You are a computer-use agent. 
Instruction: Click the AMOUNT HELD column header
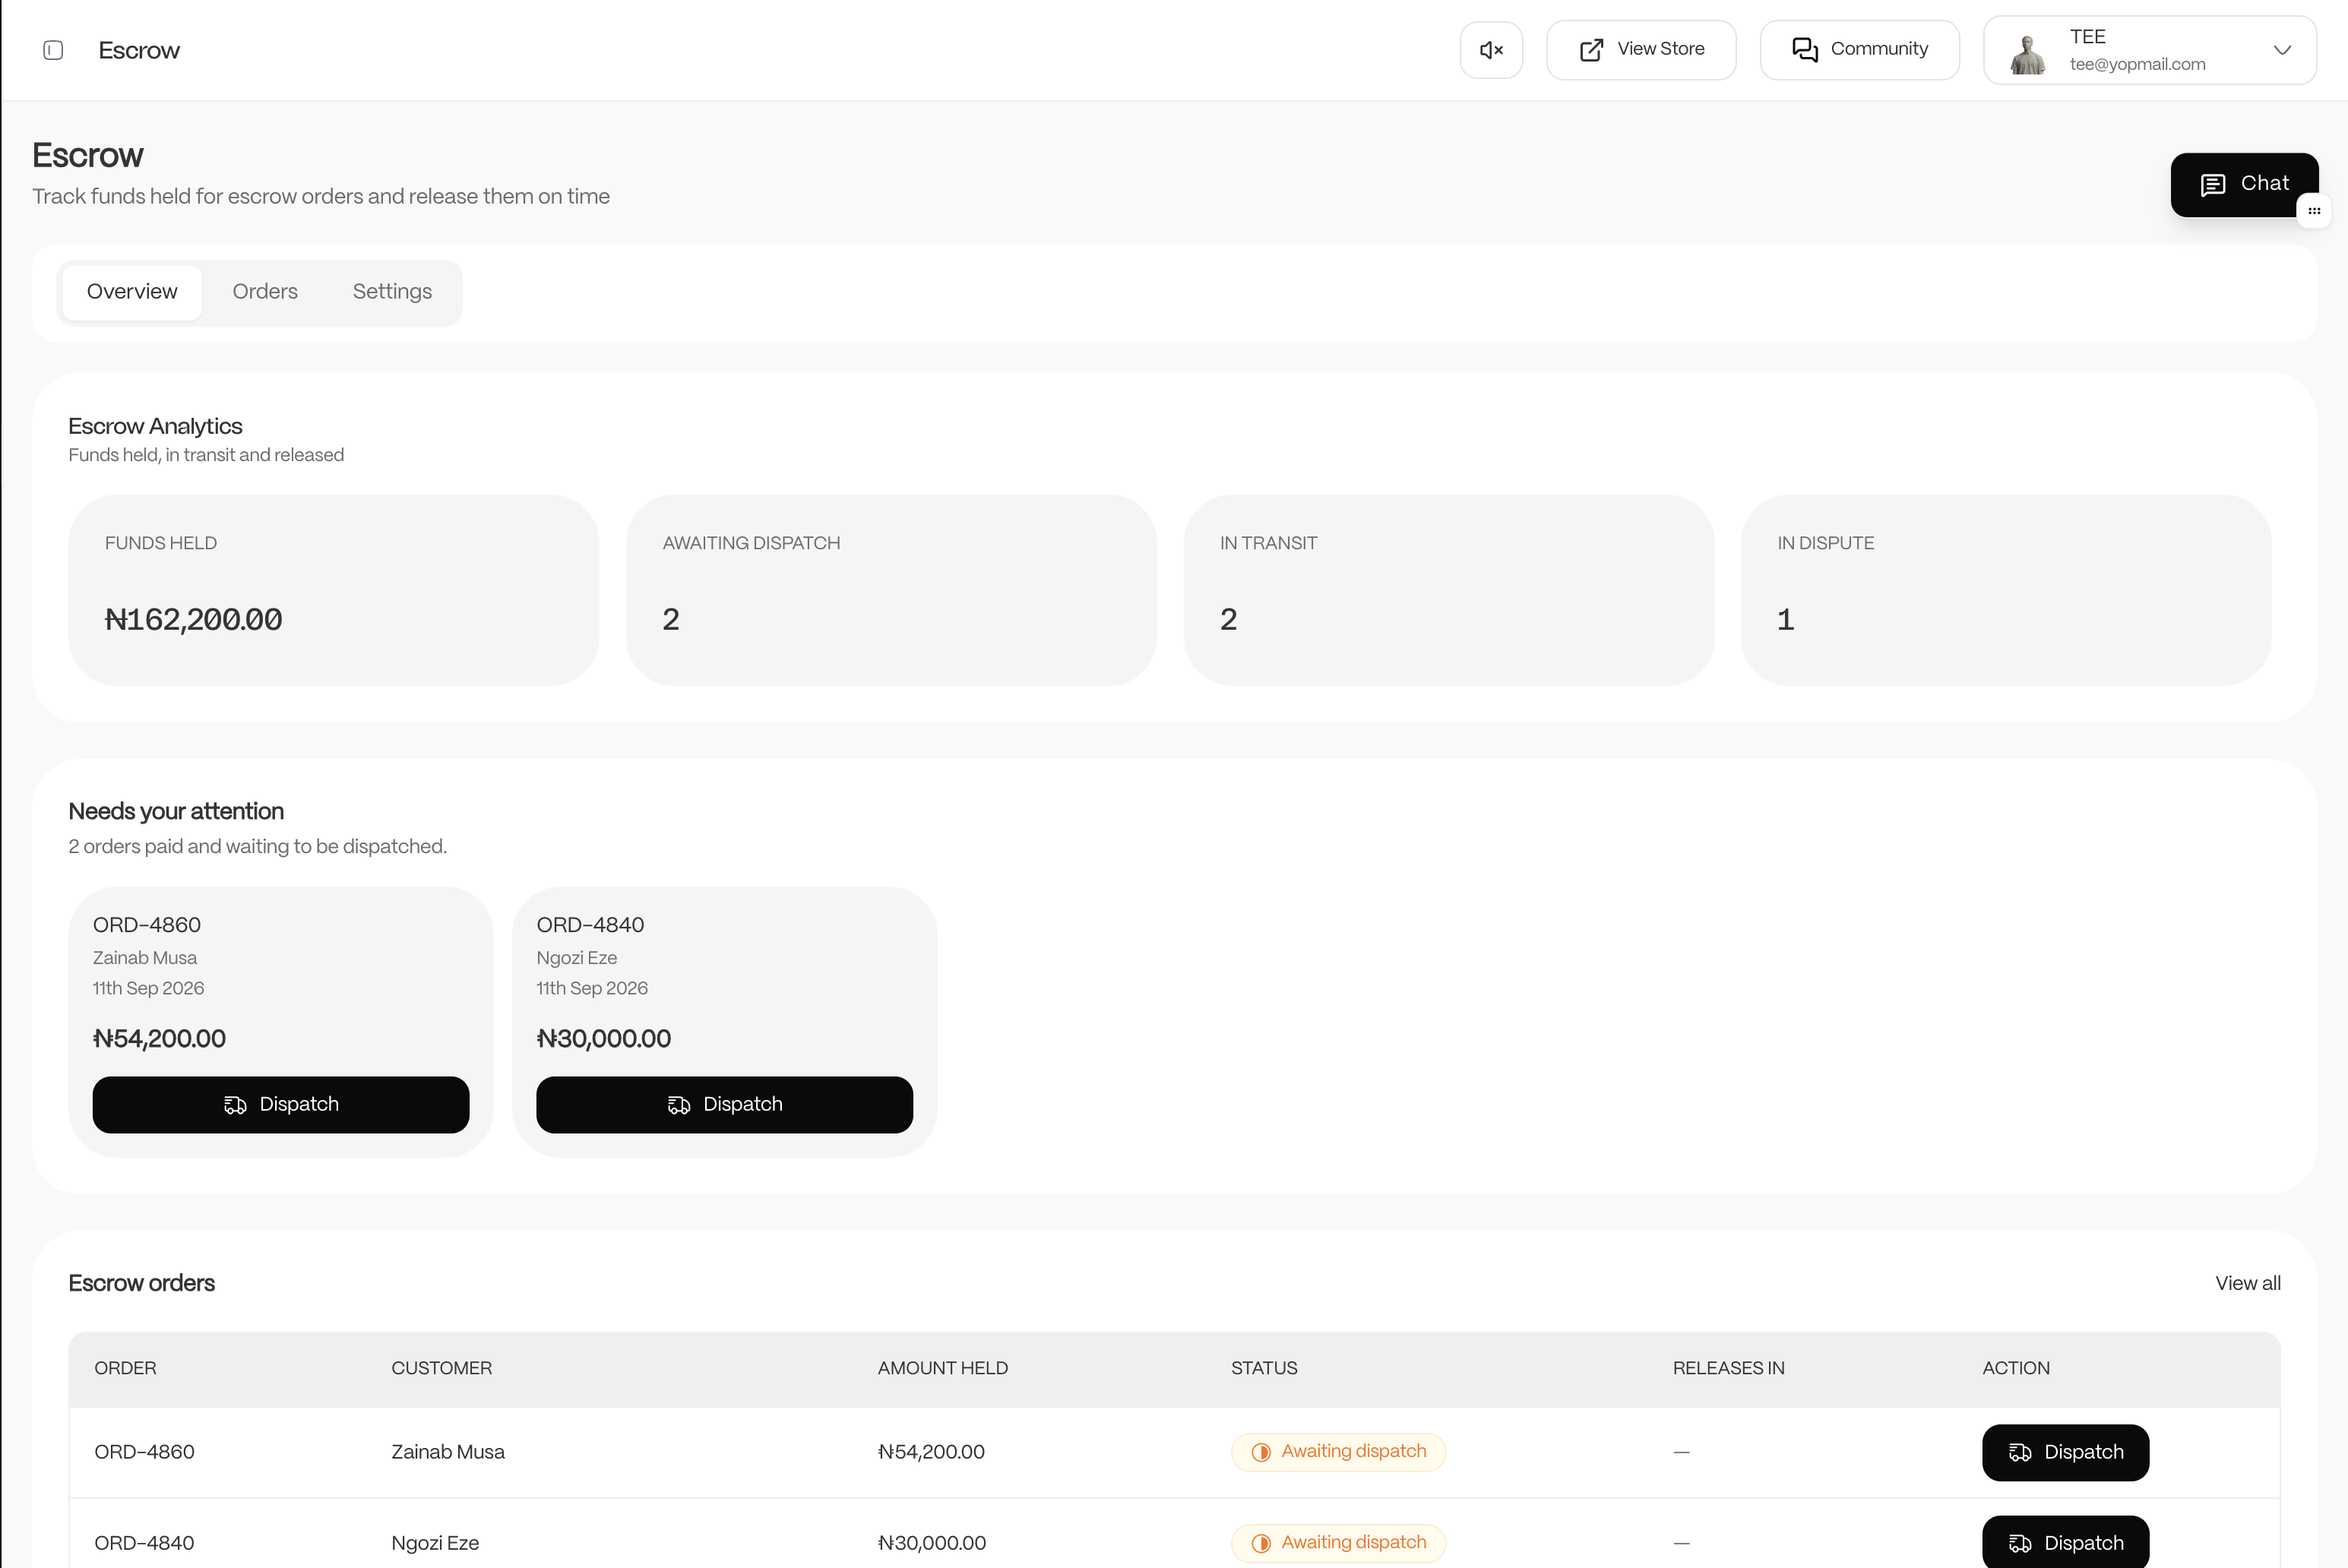coord(942,1368)
